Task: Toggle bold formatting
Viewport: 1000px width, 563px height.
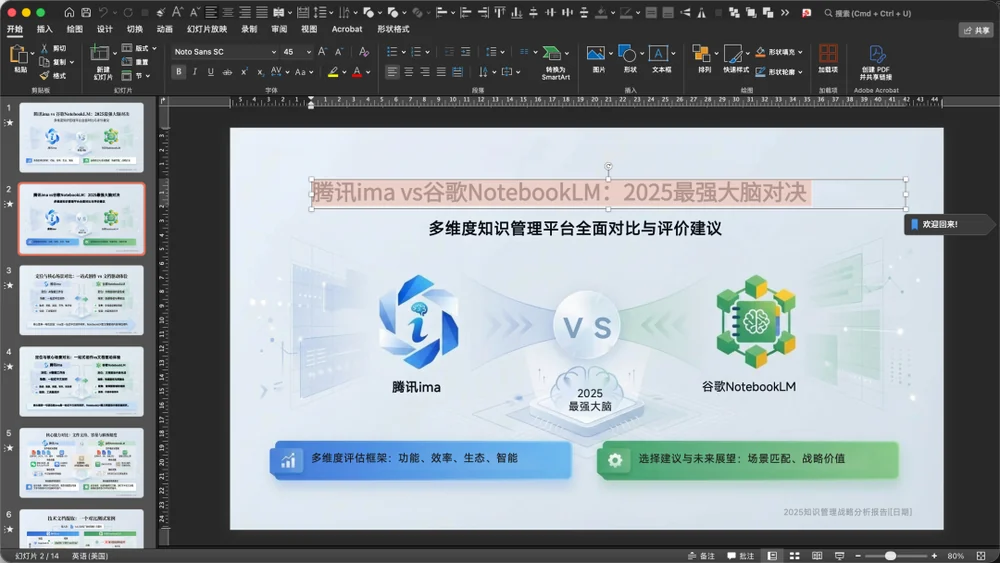Action: (179, 72)
